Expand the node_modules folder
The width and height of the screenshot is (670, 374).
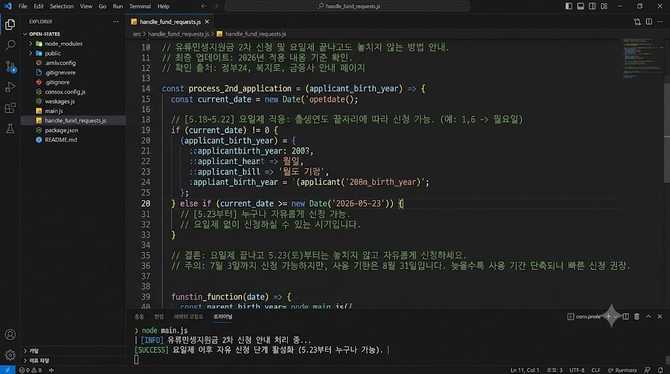[30, 44]
